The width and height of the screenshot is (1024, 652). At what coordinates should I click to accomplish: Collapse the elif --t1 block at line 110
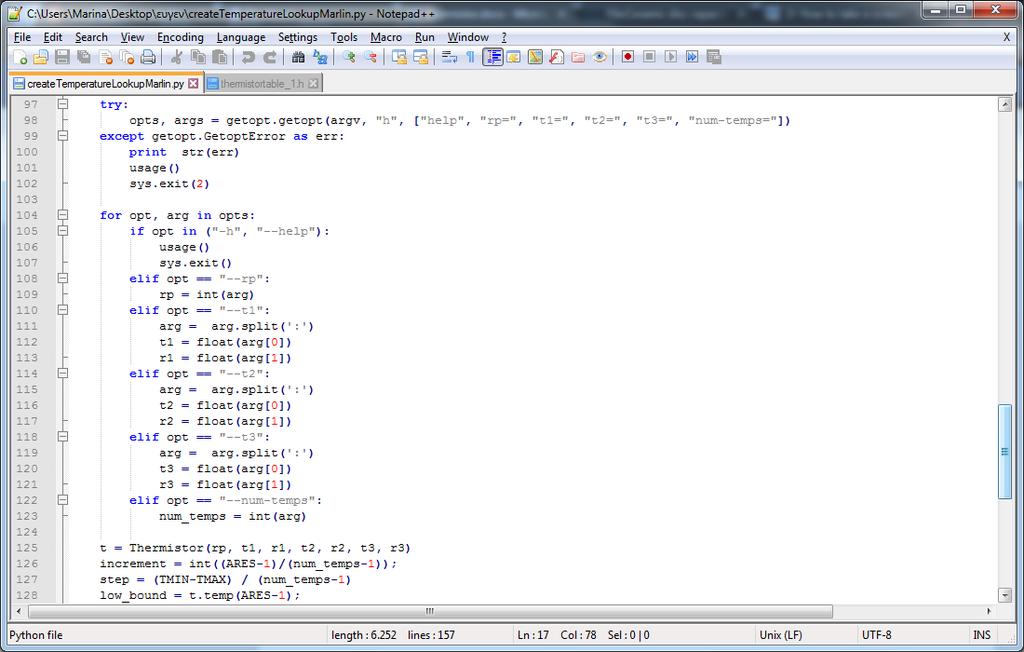click(x=63, y=310)
